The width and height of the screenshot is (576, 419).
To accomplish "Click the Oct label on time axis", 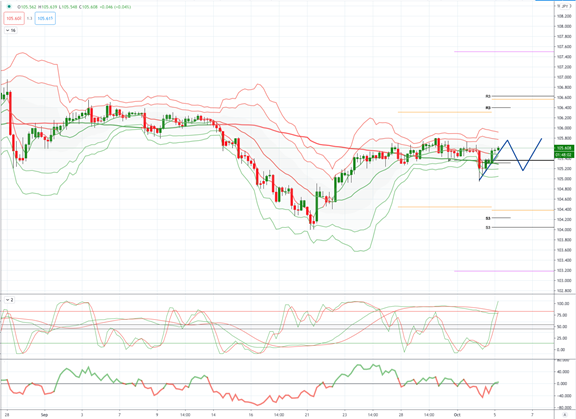I will 457,415.
